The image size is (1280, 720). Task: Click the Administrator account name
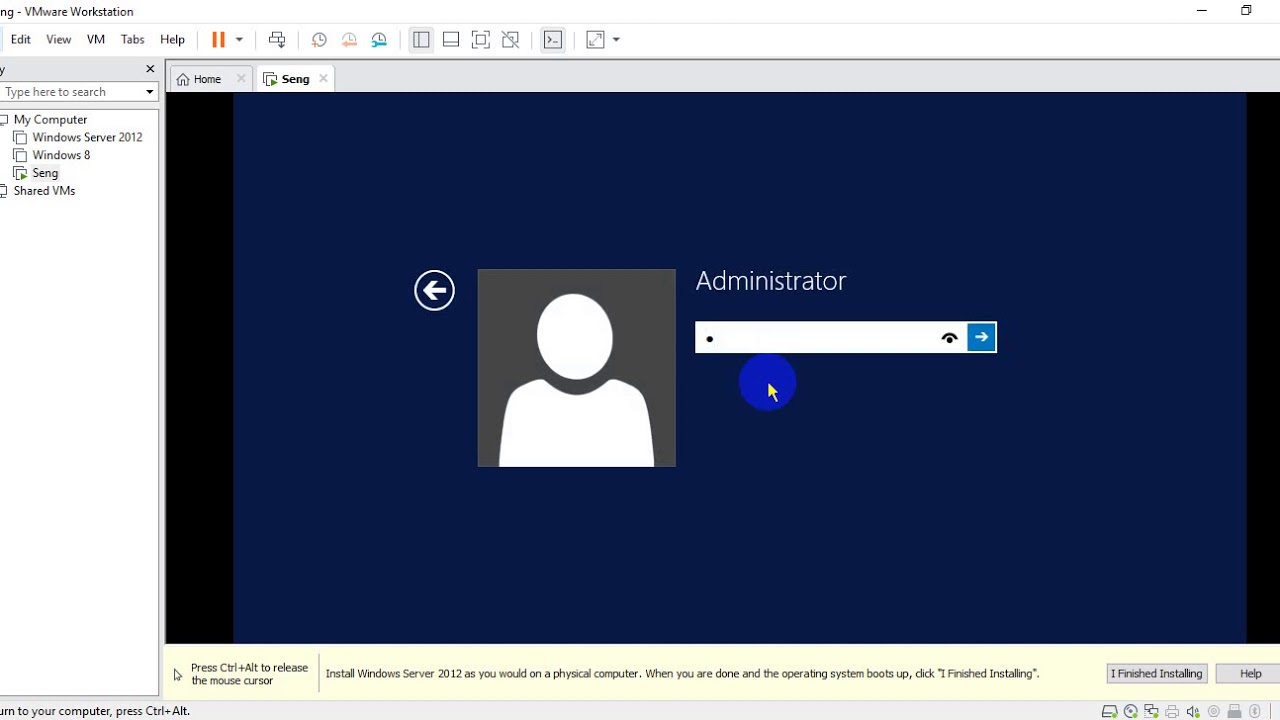(x=771, y=281)
